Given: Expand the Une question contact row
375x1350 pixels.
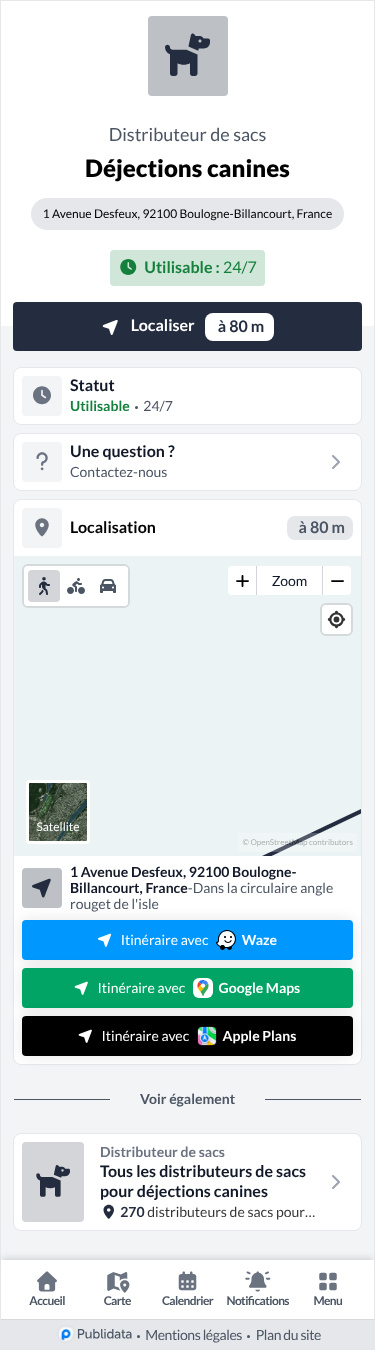Looking at the screenshot, I should [x=187, y=462].
